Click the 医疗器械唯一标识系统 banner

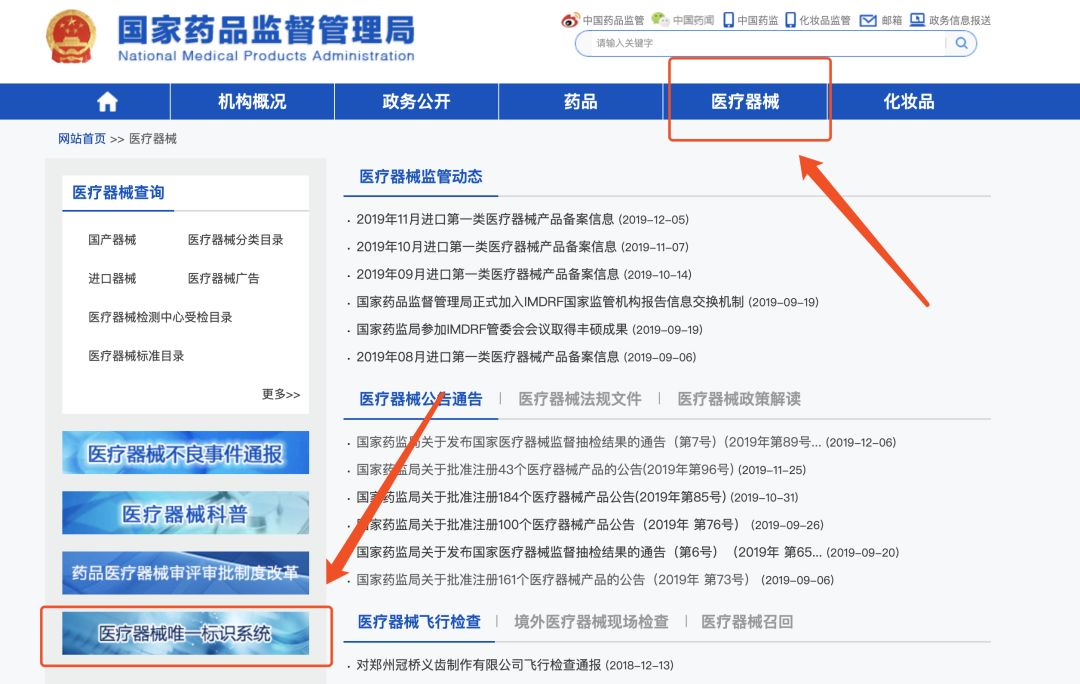(x=185, y=634)
